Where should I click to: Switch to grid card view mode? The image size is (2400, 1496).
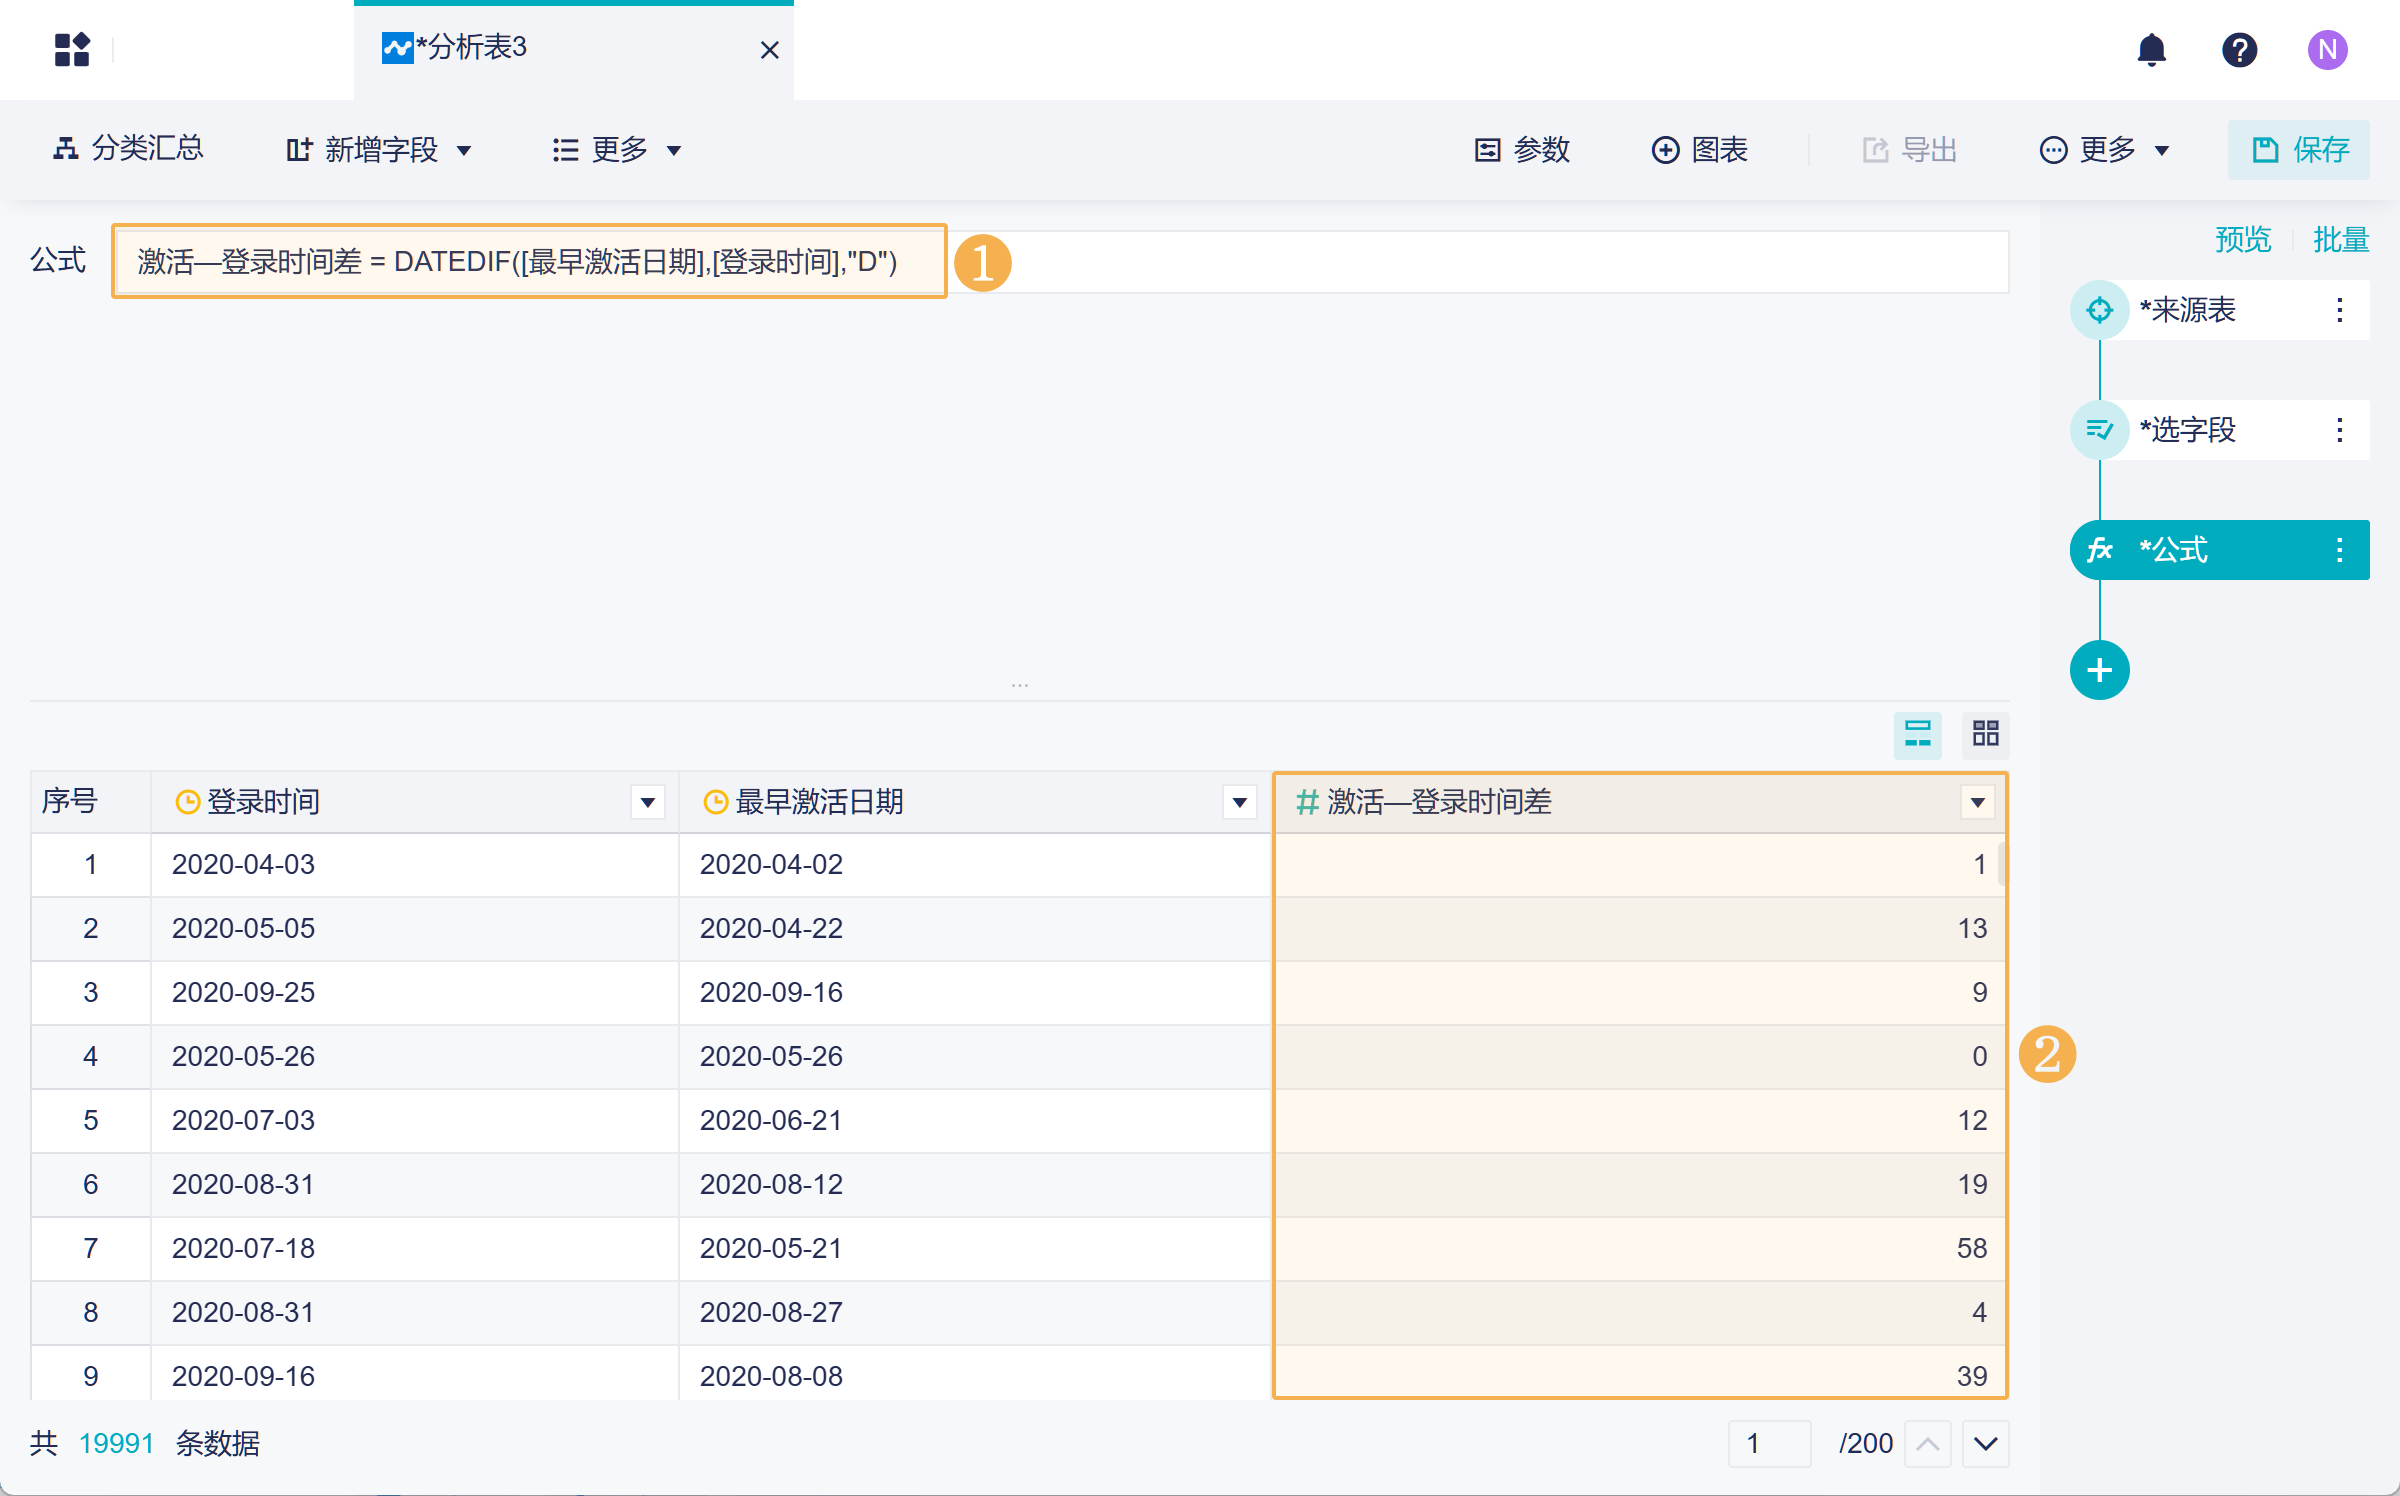[1985, 735]
